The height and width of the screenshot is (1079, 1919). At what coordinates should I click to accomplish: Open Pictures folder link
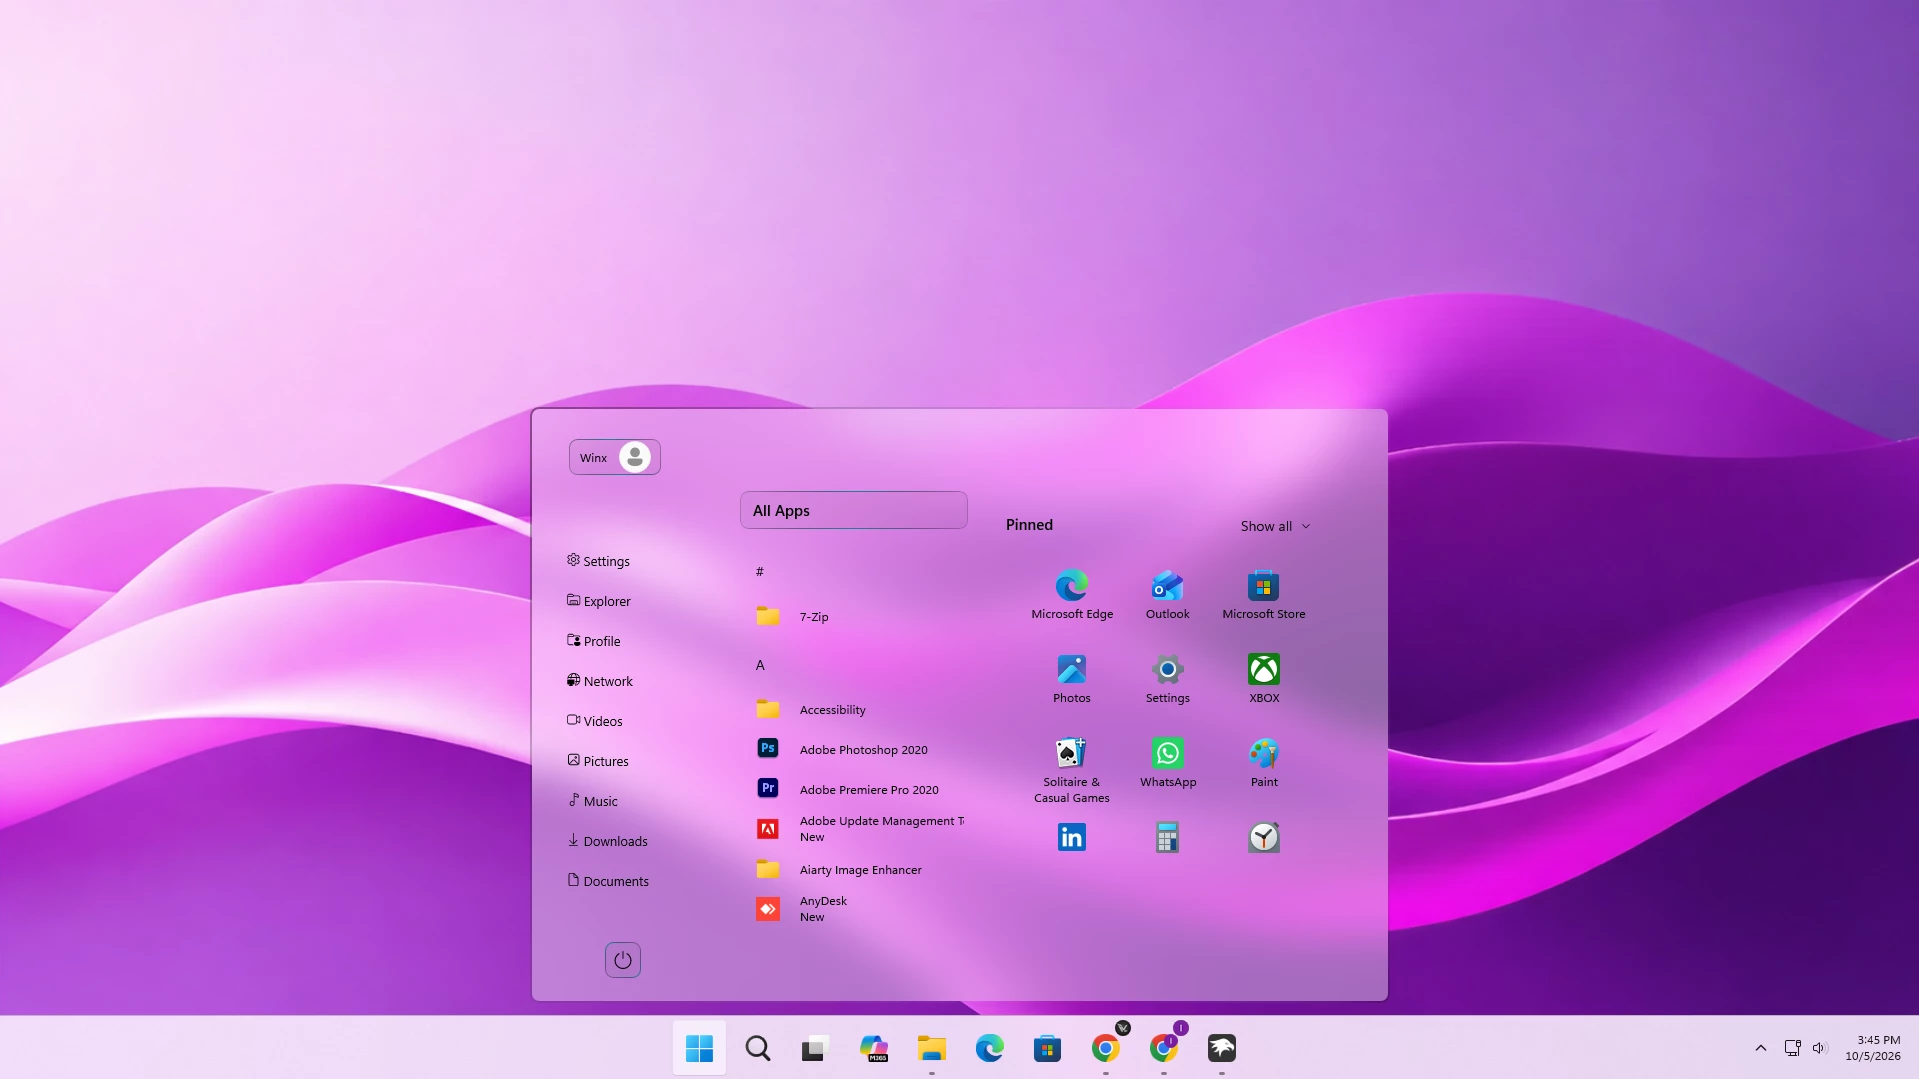tap(597, 761)
